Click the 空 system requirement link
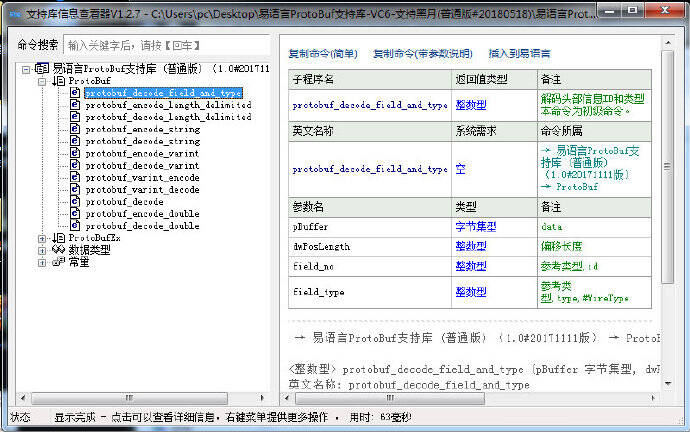The height and width of the screenshot is (432, 690). click(x=460, y=169)
